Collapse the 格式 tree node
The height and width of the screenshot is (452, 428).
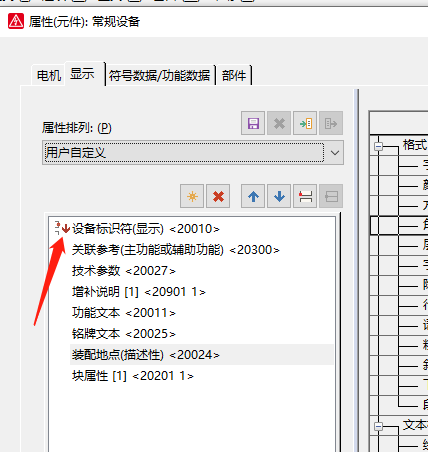(x=378, y=146)
